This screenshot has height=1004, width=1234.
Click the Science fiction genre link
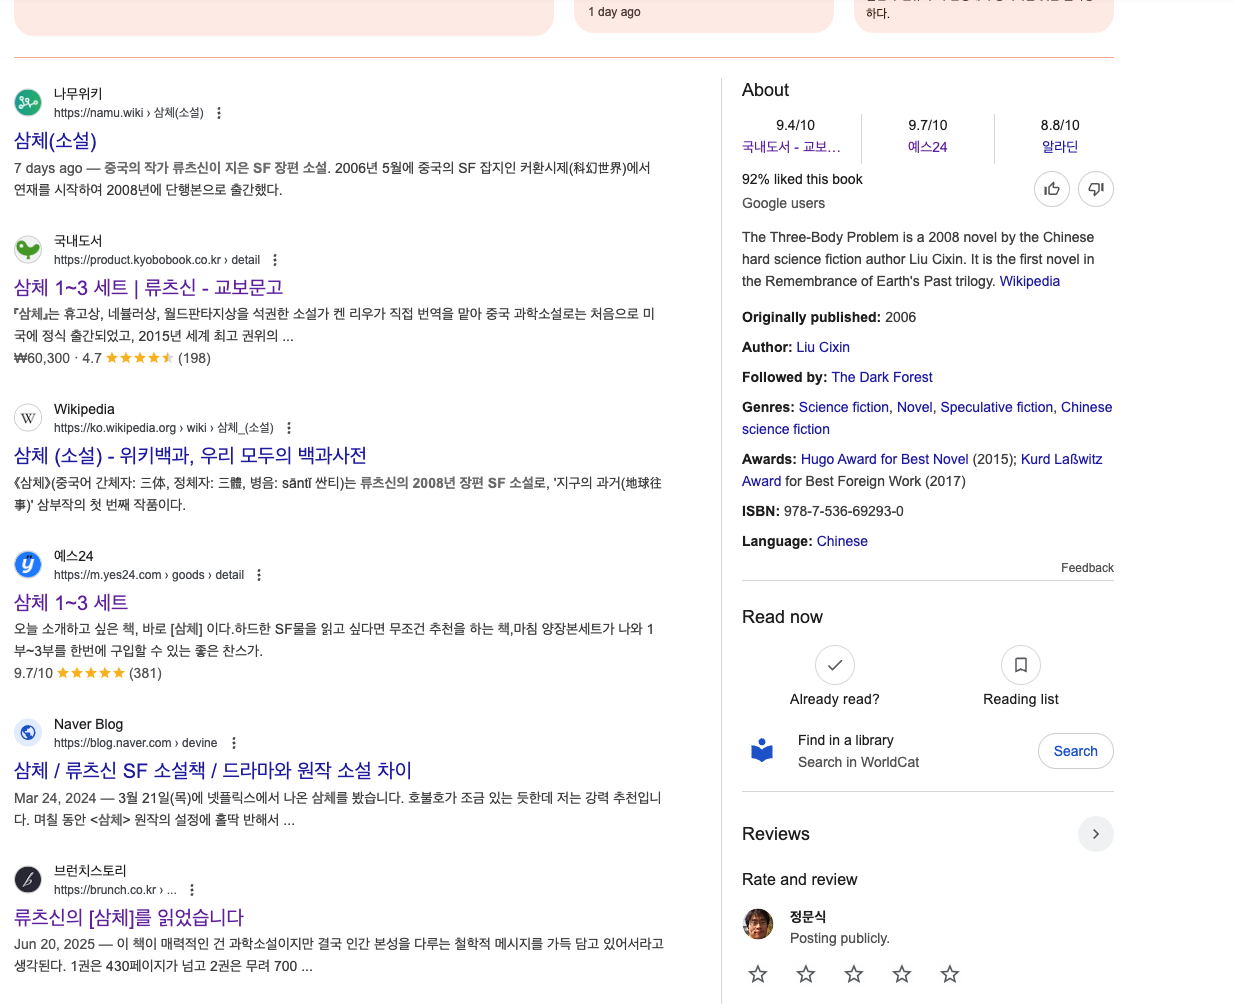pos(844,407)
